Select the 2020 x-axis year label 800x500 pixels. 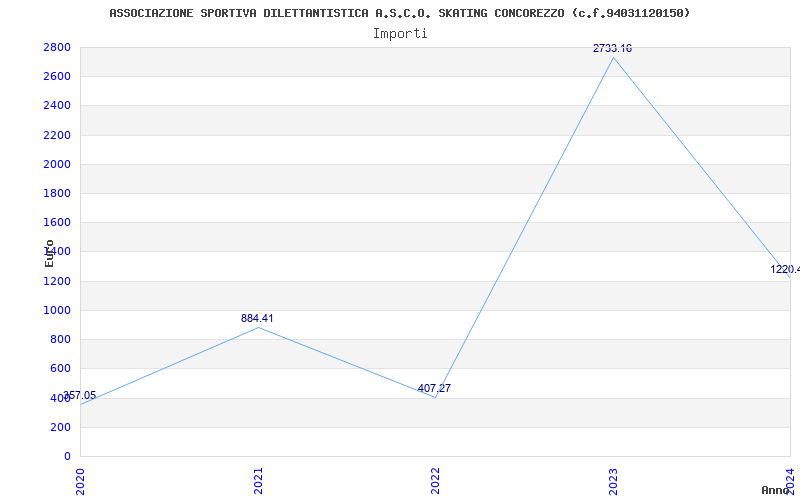[x=80, y=481]
